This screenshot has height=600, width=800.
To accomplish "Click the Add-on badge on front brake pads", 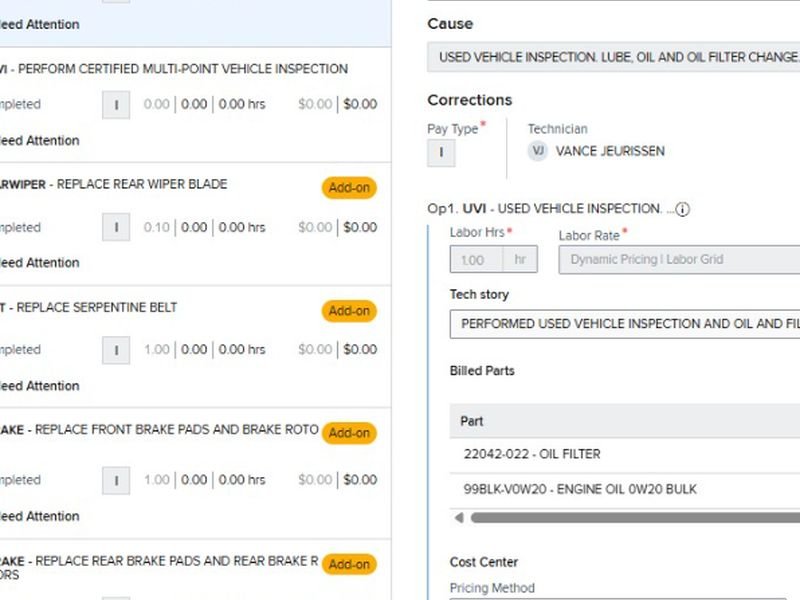I will (x=349, y=433).
